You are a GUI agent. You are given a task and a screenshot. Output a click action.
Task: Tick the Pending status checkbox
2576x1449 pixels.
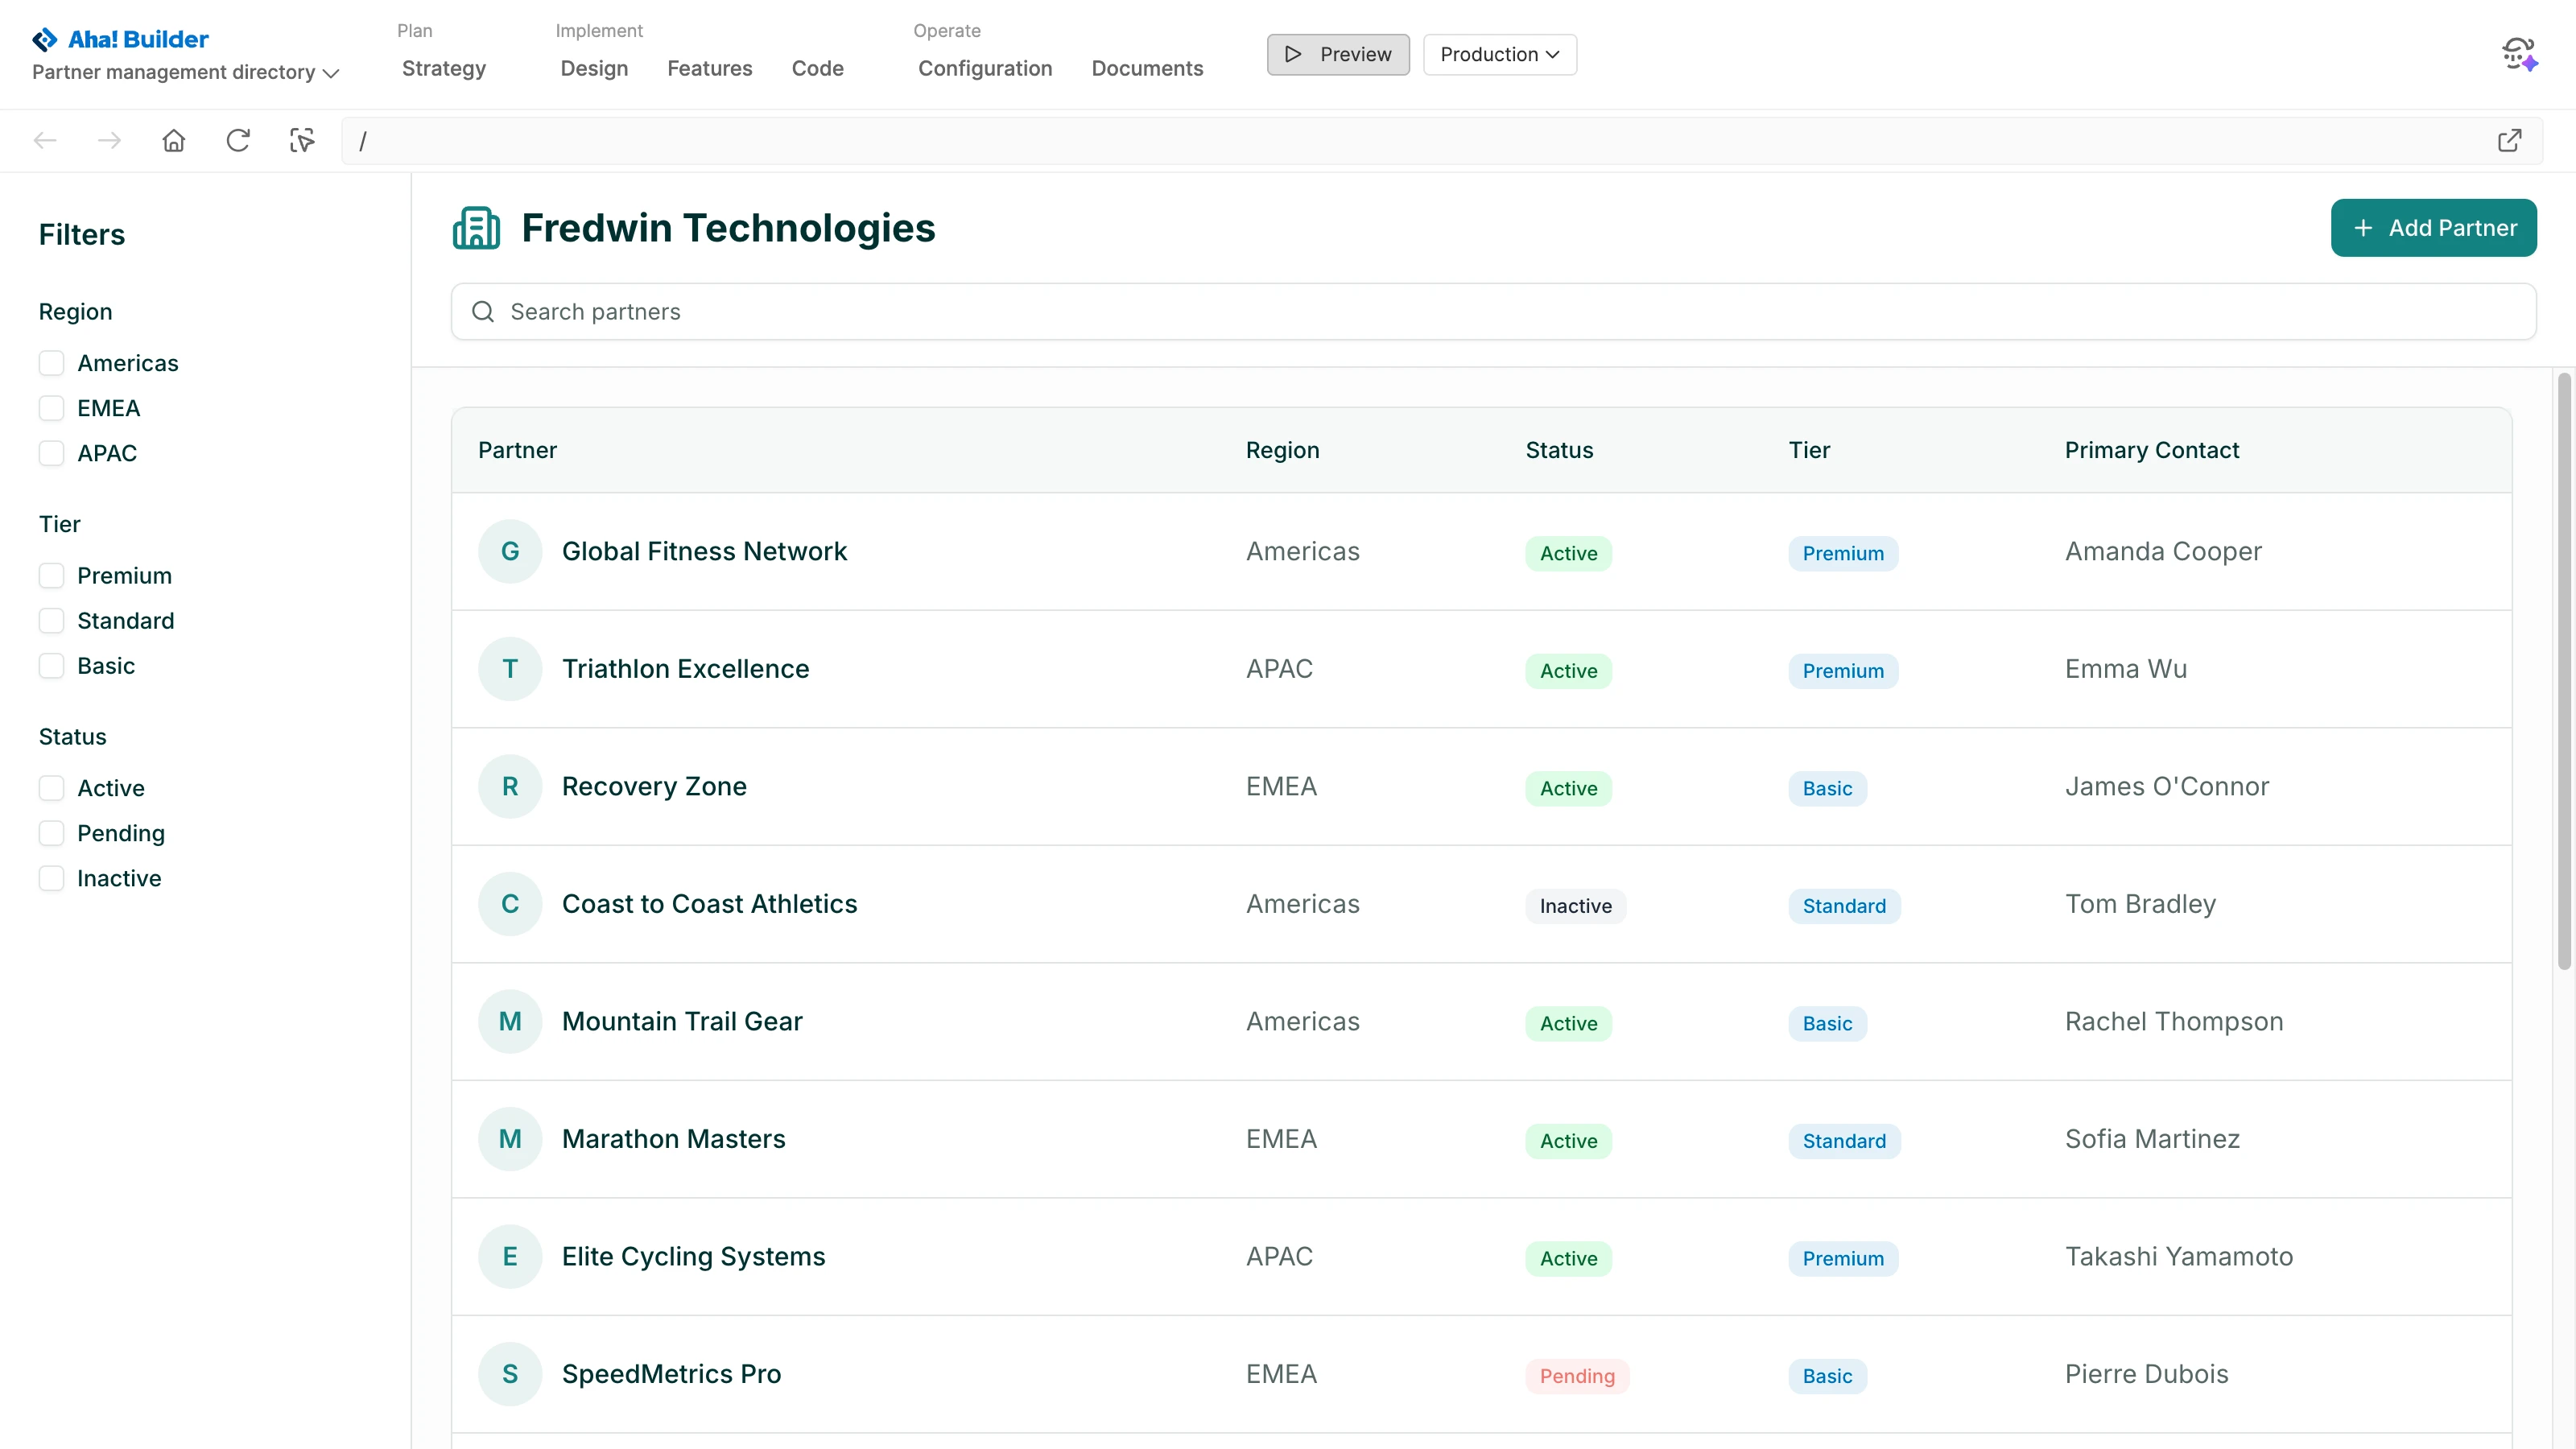[51, 833]
